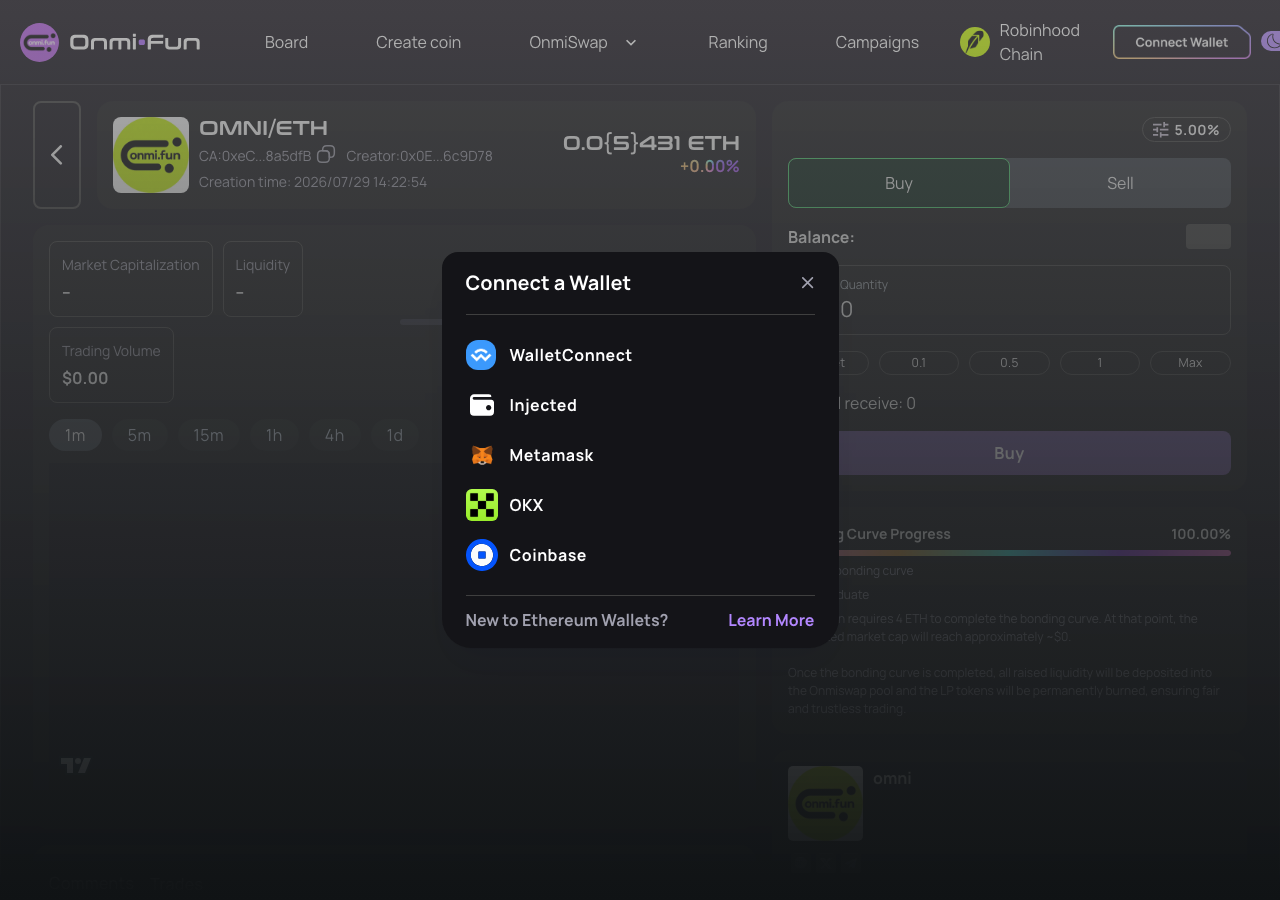Viewport: 1280px width, 900px height.
Task: Click the TradingView logo on the chart
Action: (76, 766)
